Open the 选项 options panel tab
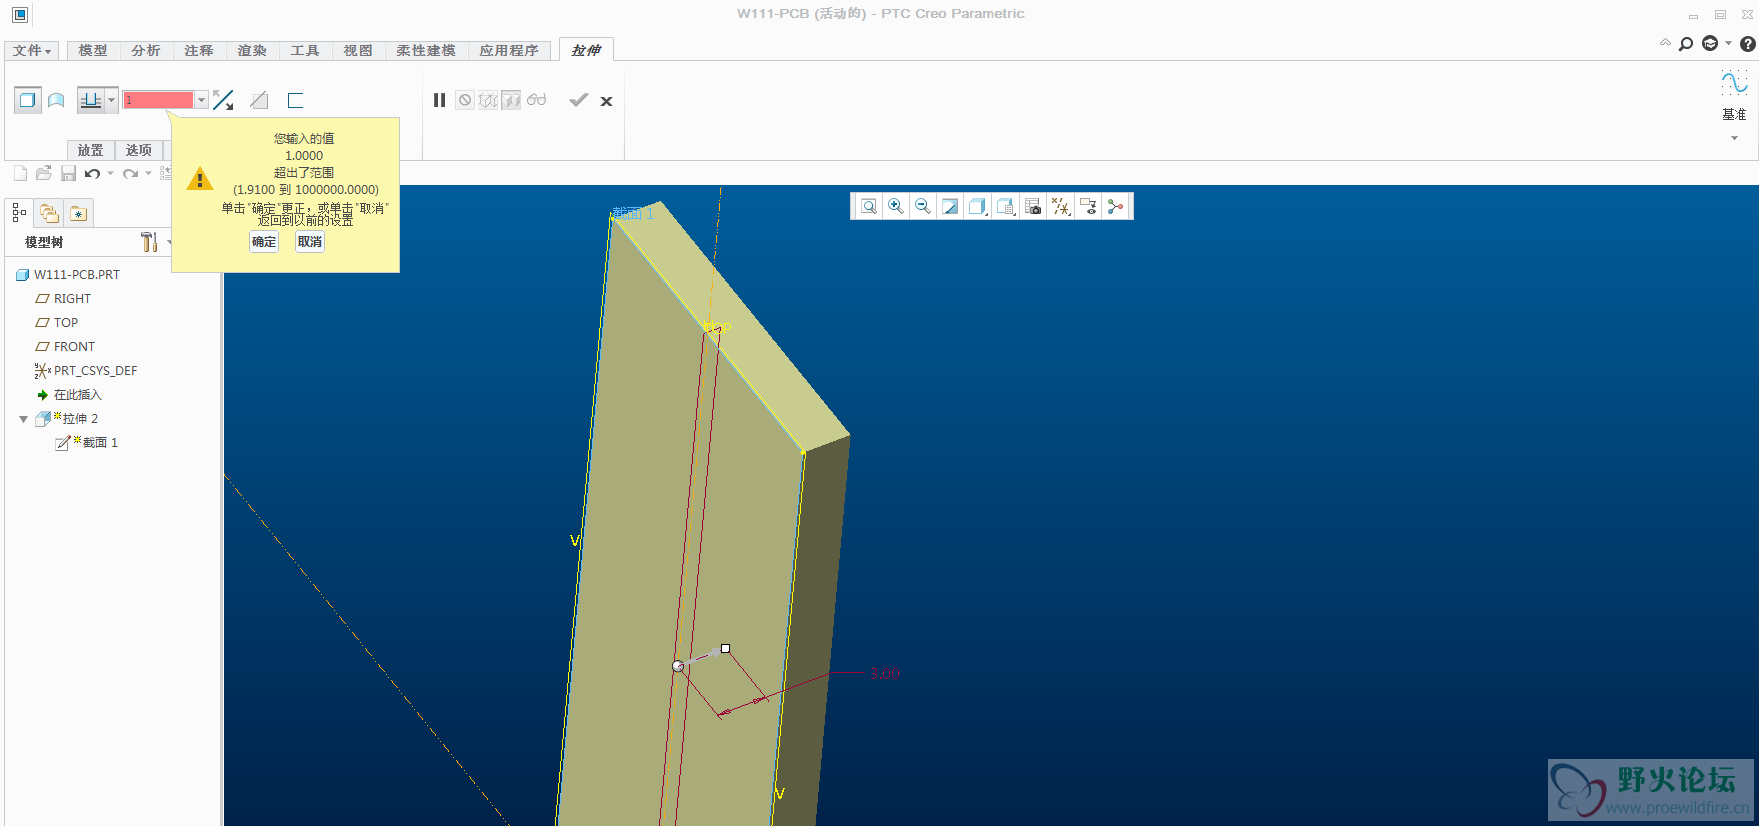This screenshot has width=1759, height=826. [139, 150]
